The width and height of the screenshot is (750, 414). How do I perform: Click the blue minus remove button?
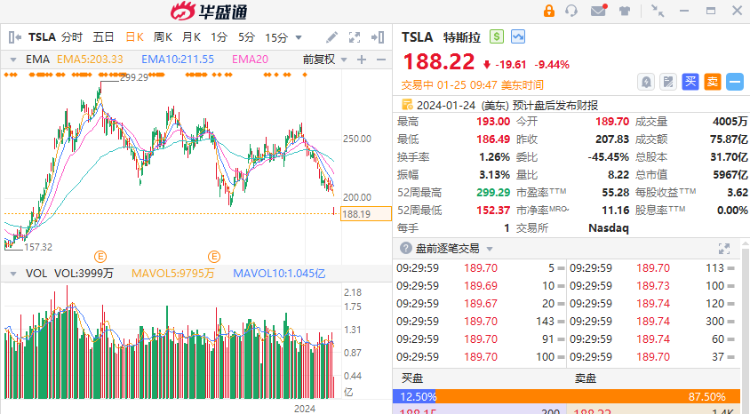(735, 82)
